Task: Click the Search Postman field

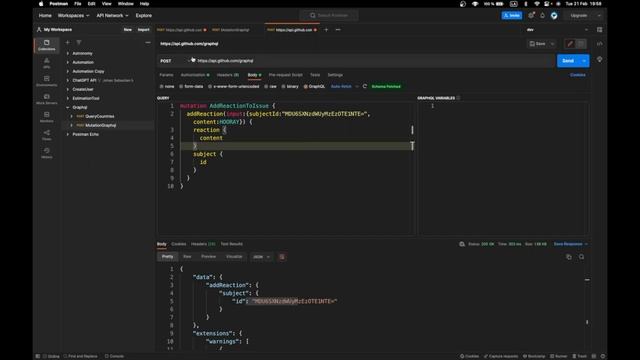Action: [329, 16]
